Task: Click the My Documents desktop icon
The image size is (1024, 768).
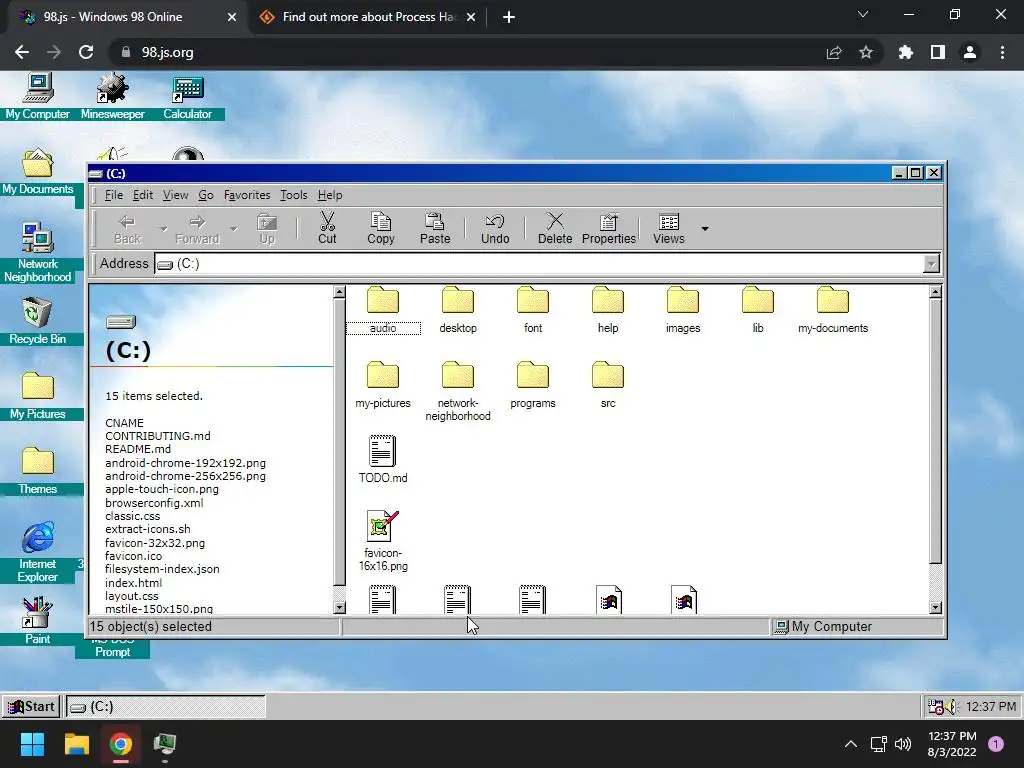Action: click(x=37, y=171)
